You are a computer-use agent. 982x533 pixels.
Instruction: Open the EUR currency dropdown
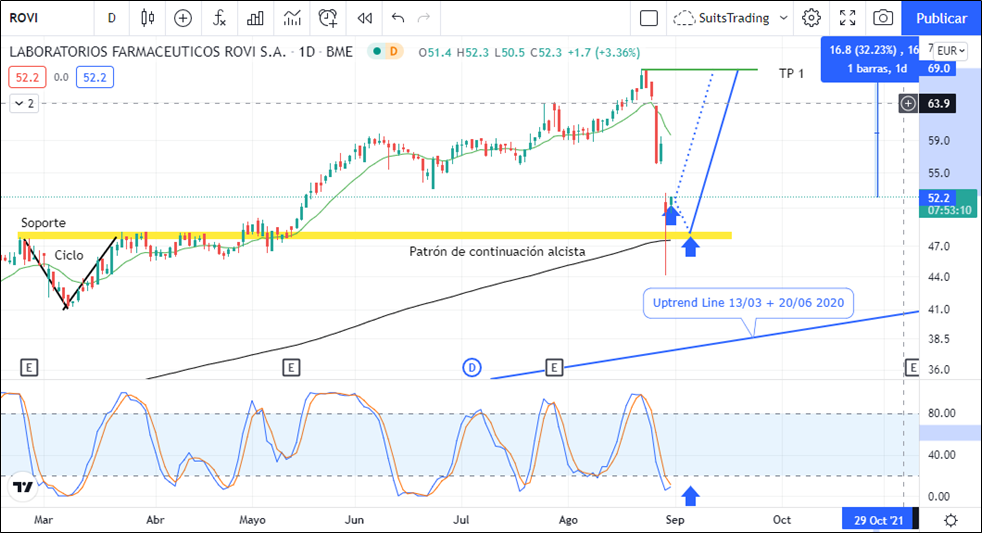tap(950, 51)
